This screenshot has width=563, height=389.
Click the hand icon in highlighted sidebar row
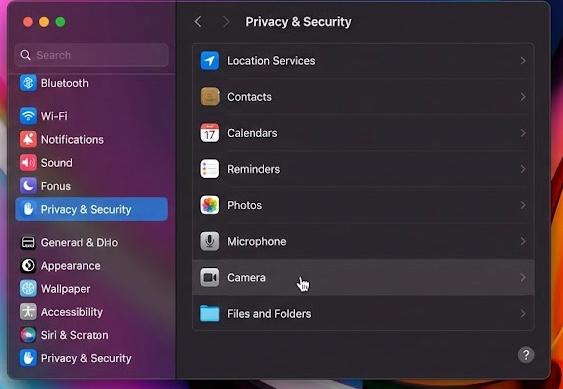[x=28, y=209]
